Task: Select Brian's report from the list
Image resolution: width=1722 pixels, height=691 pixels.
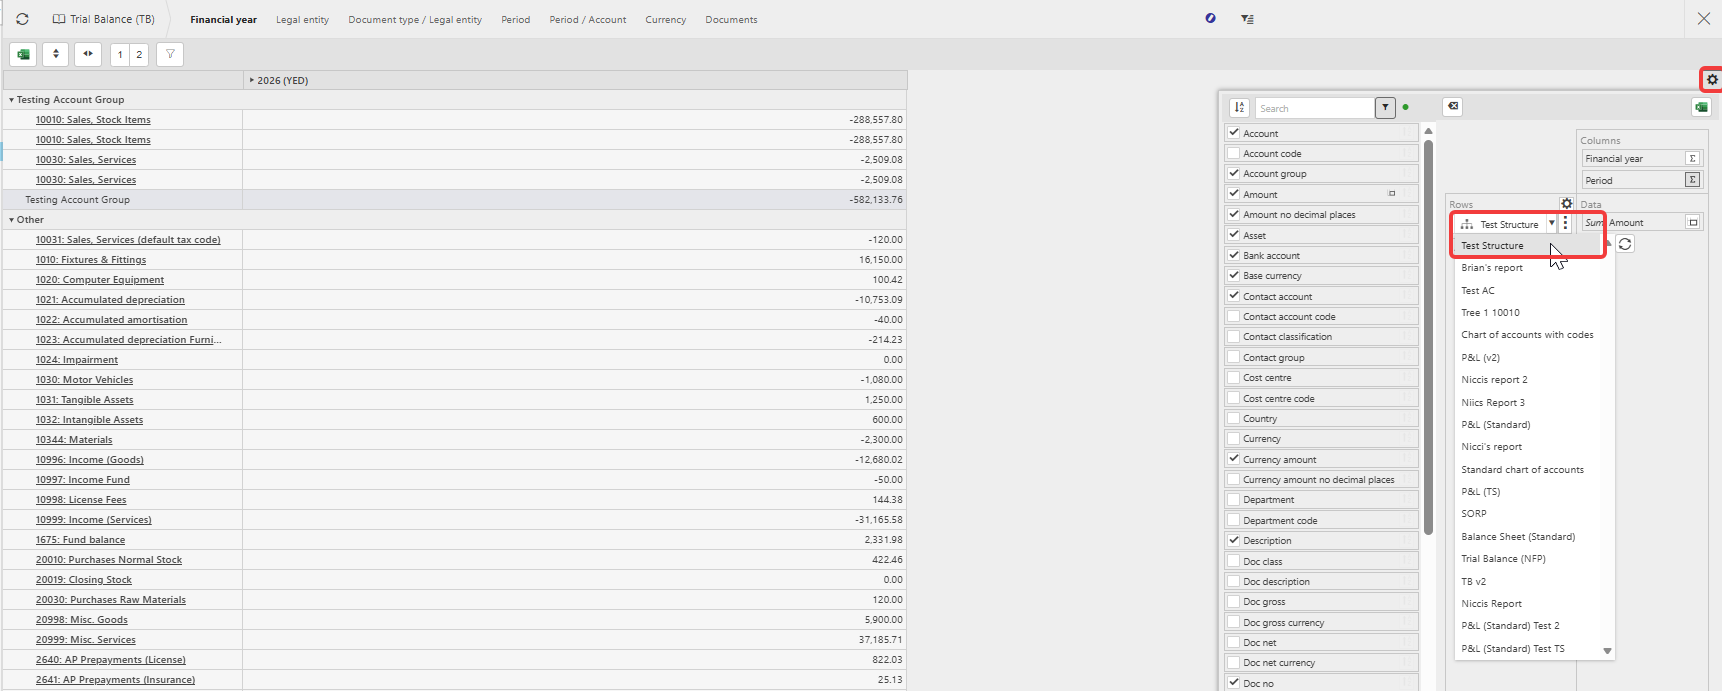Action: tap(1492, 268)
